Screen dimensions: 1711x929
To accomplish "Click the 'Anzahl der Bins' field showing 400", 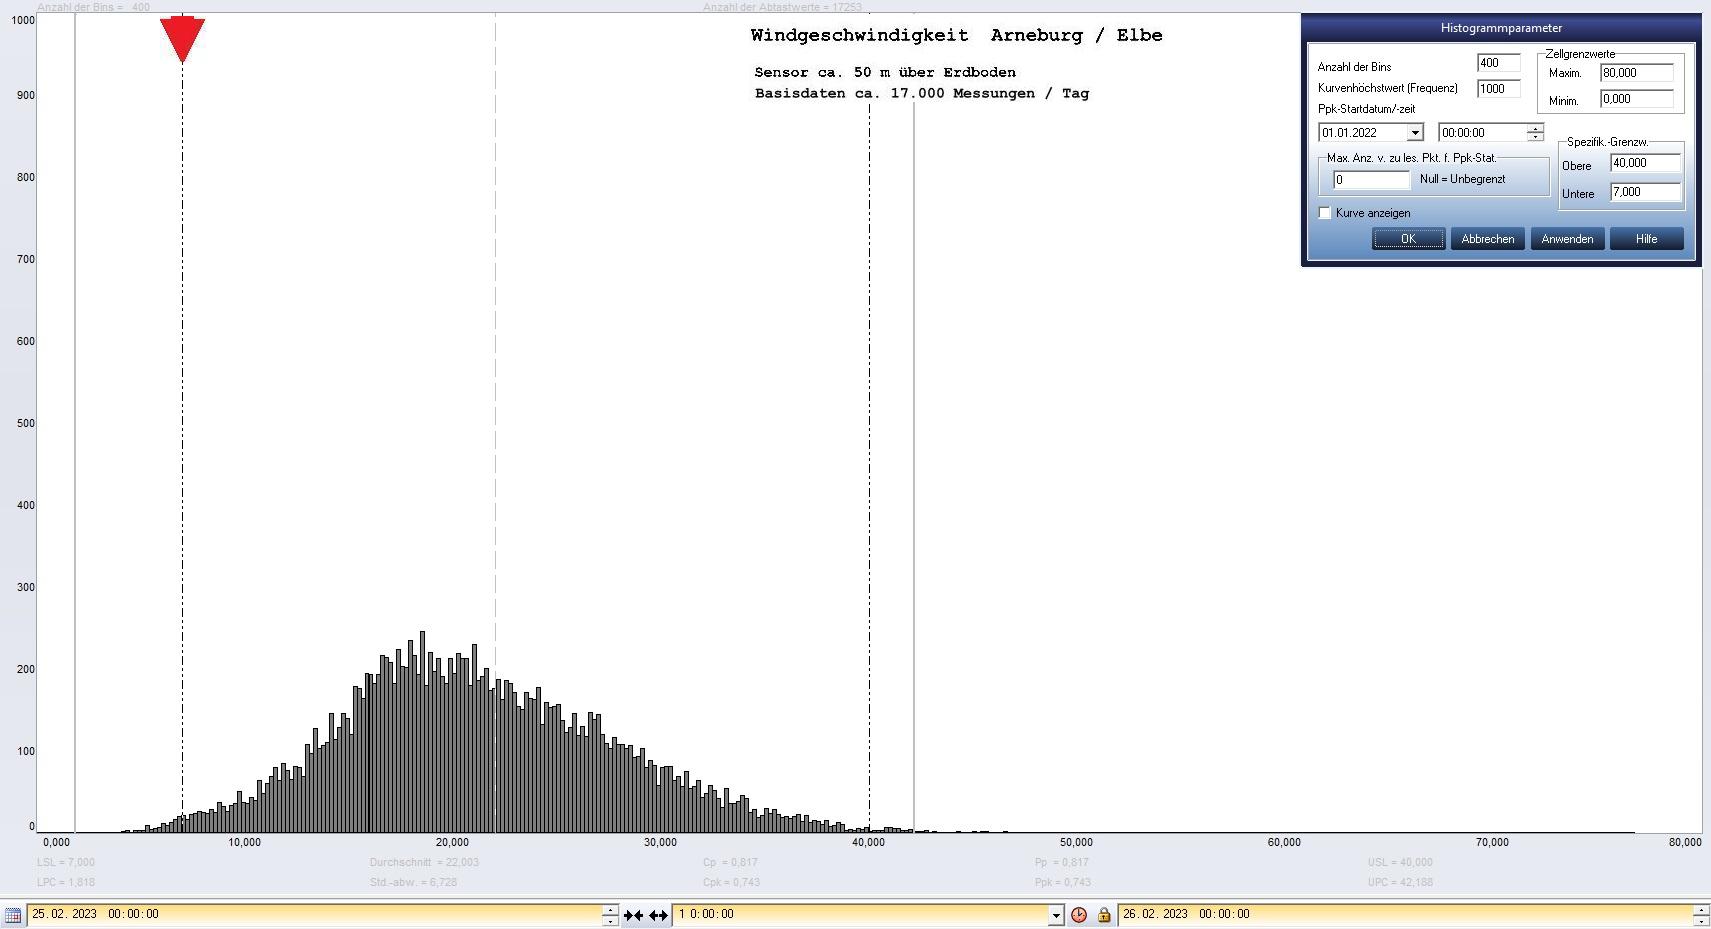I will pyautogui.click(x=1498, y=63).
